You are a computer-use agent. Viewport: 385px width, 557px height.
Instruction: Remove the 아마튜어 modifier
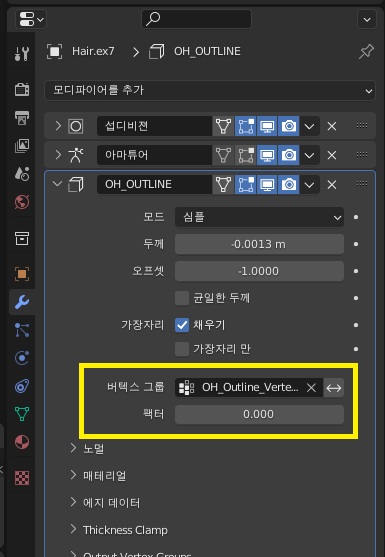click(332, 155)
